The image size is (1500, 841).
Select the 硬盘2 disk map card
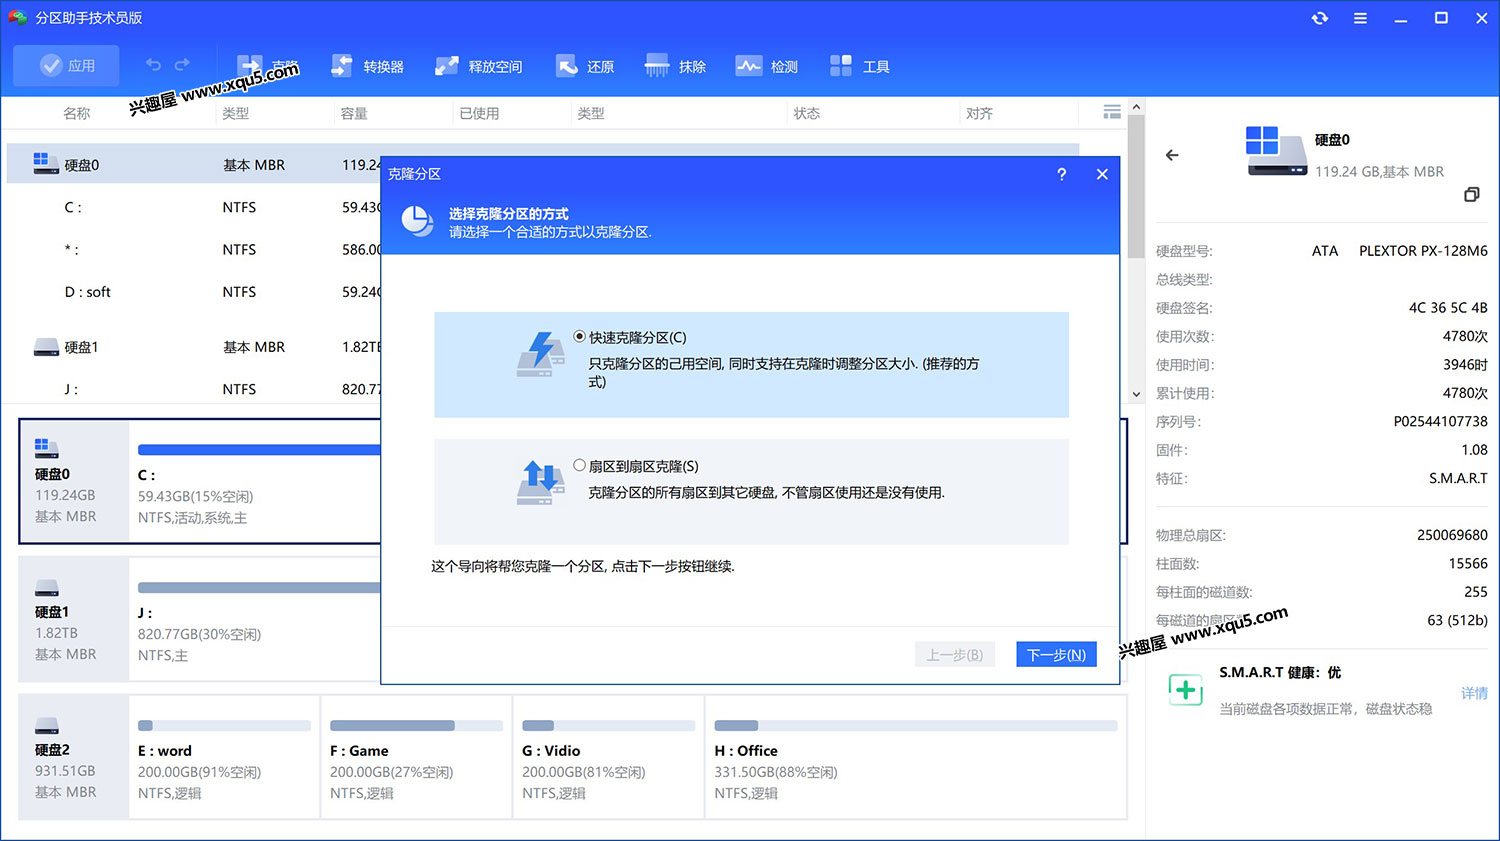(74, 757)
